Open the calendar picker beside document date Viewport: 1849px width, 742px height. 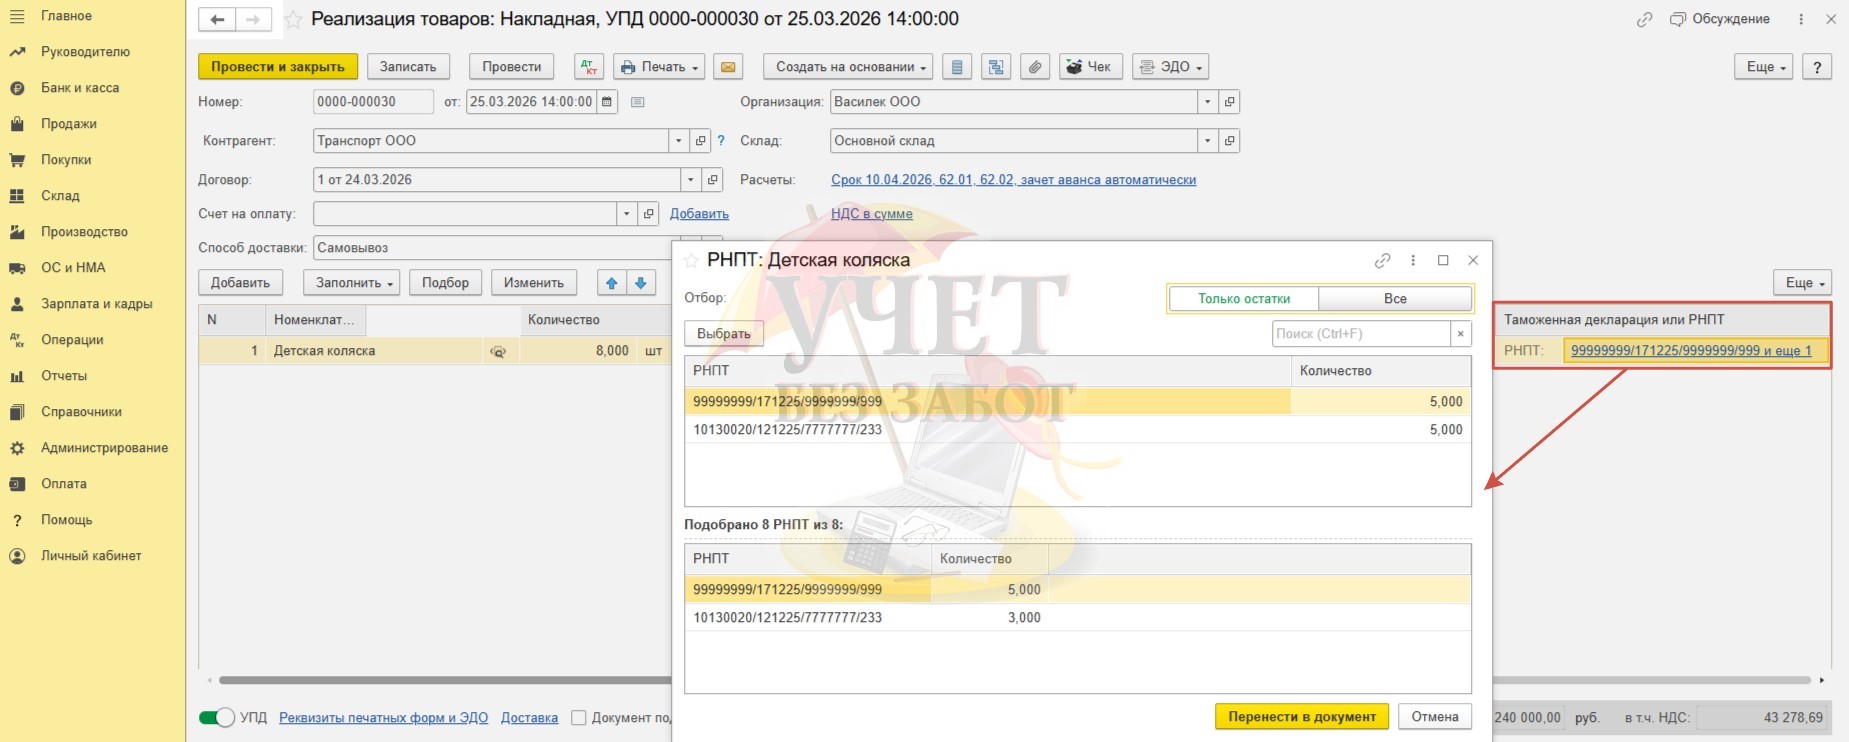coord(607,102)
